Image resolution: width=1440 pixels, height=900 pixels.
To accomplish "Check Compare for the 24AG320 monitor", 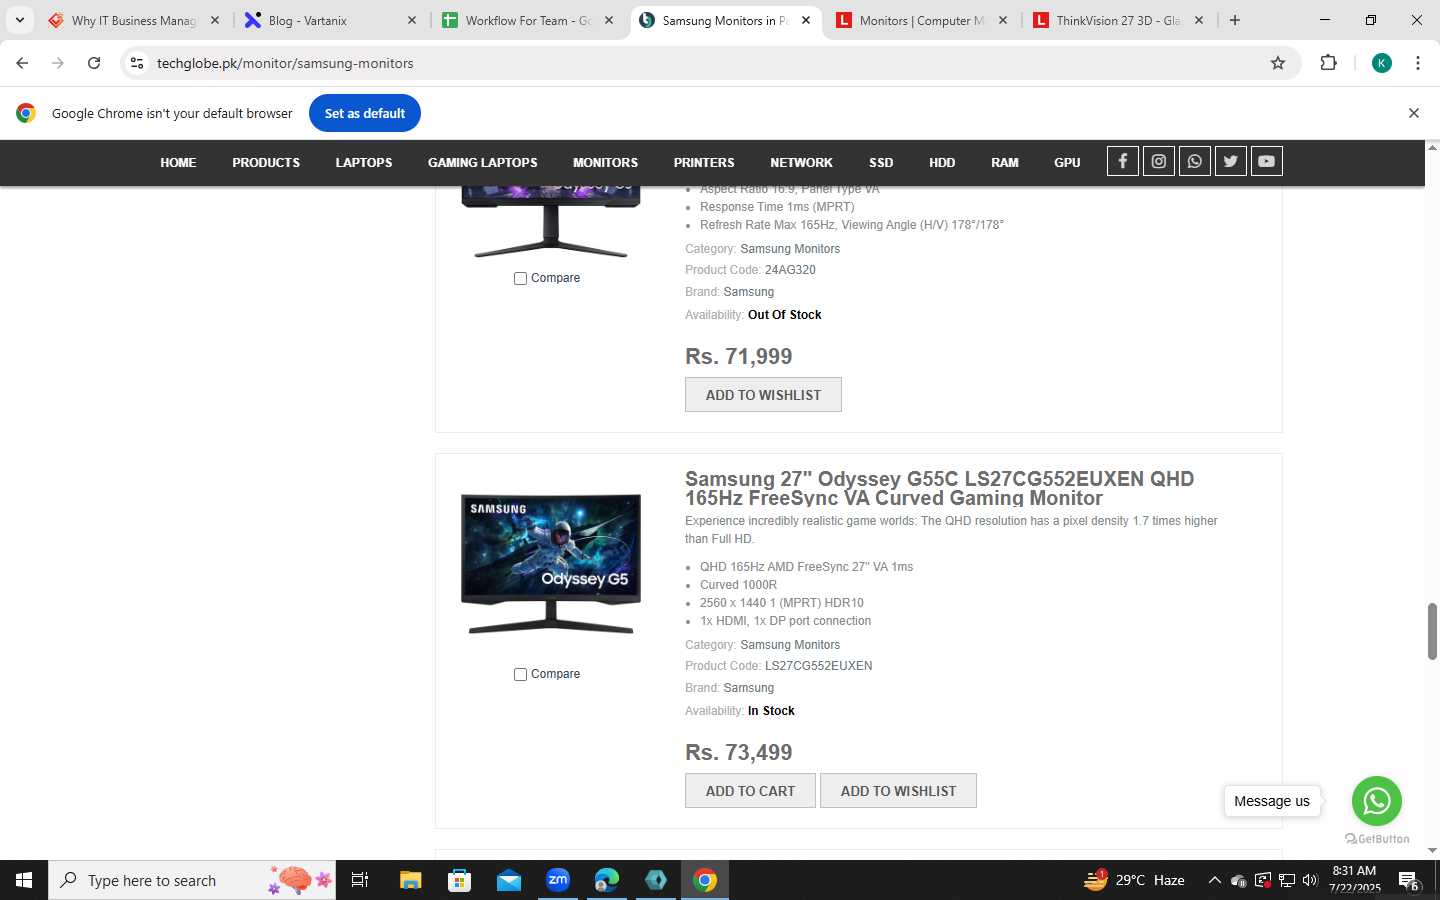I will point(520,278).
